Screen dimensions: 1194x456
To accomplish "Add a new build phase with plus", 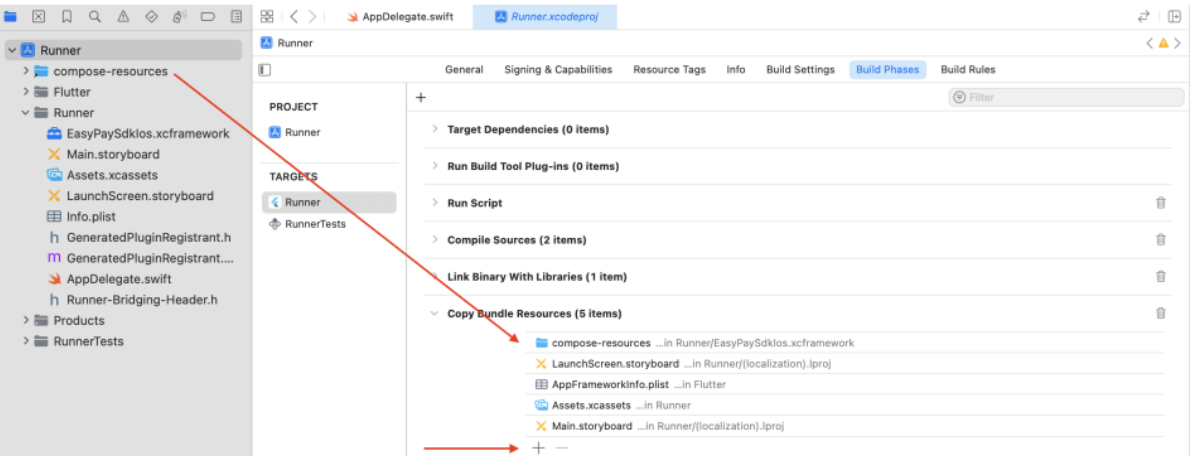I will (420, 97).
